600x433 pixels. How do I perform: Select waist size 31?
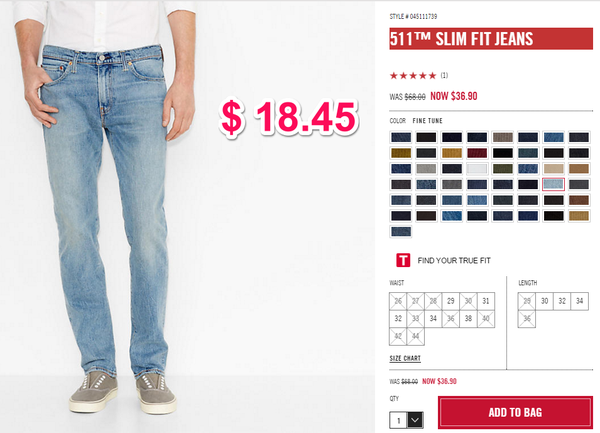[486, 301]
